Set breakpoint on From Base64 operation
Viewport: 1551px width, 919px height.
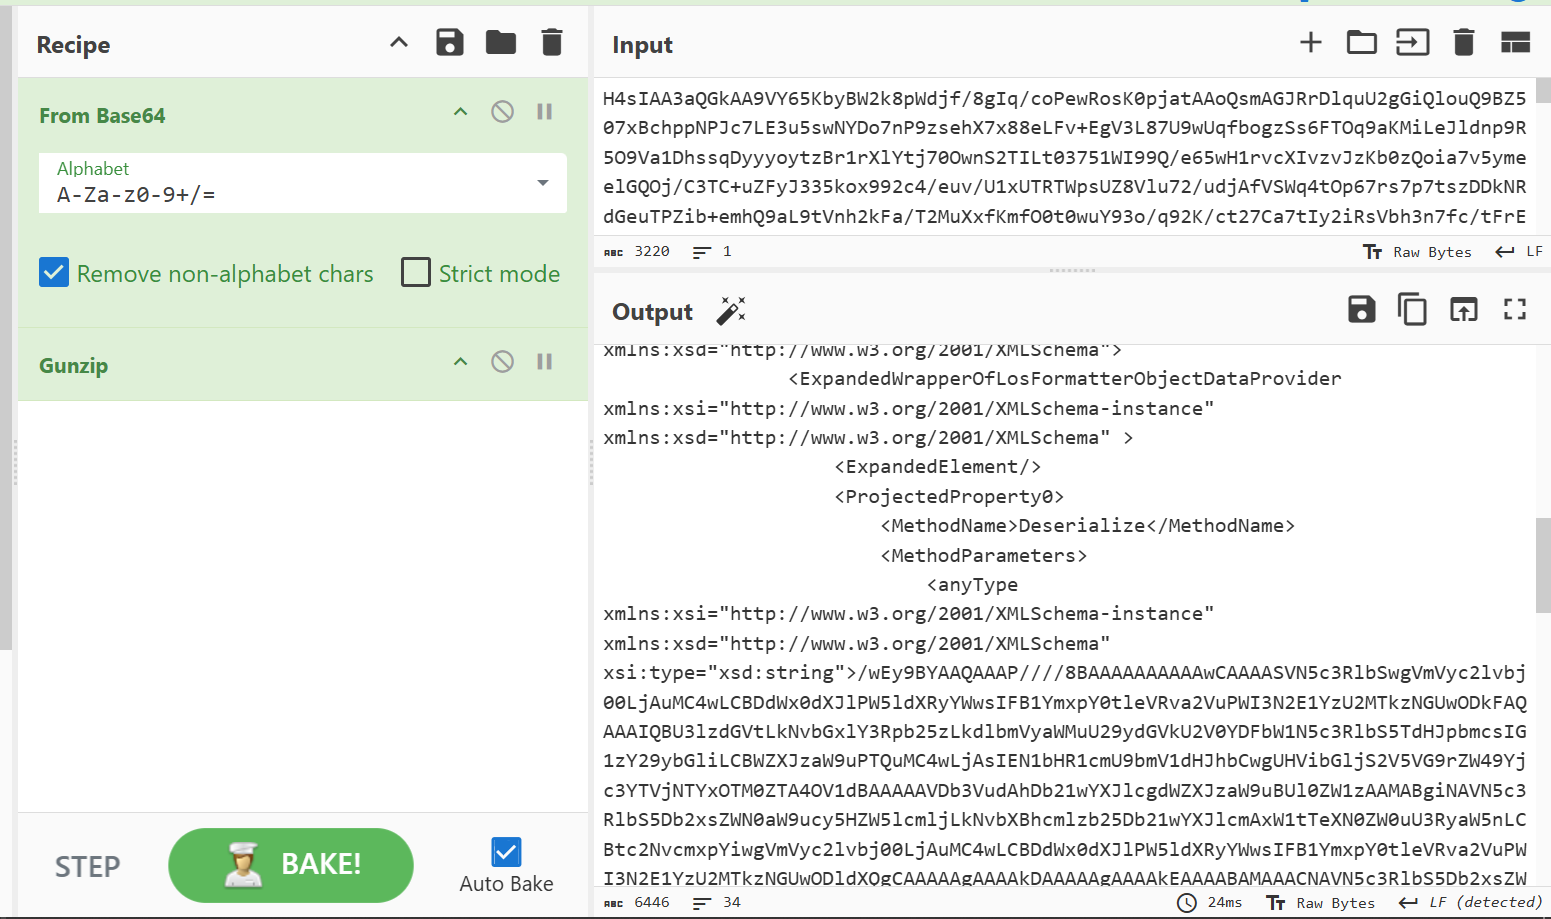click(545, 112)
